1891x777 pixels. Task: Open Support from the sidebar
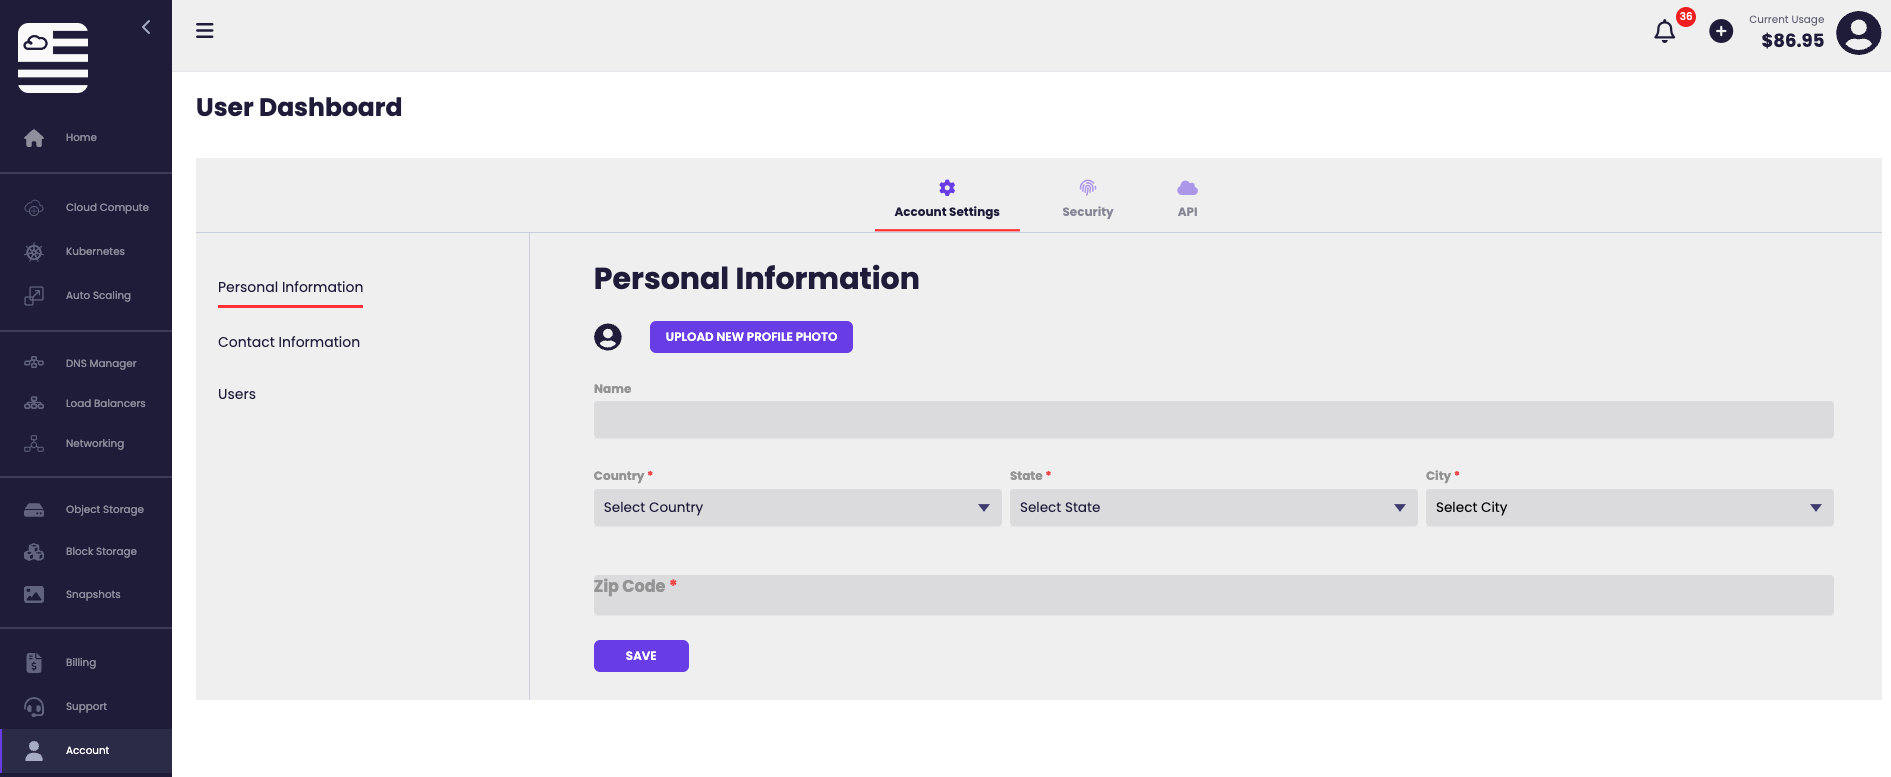(86, 707)
